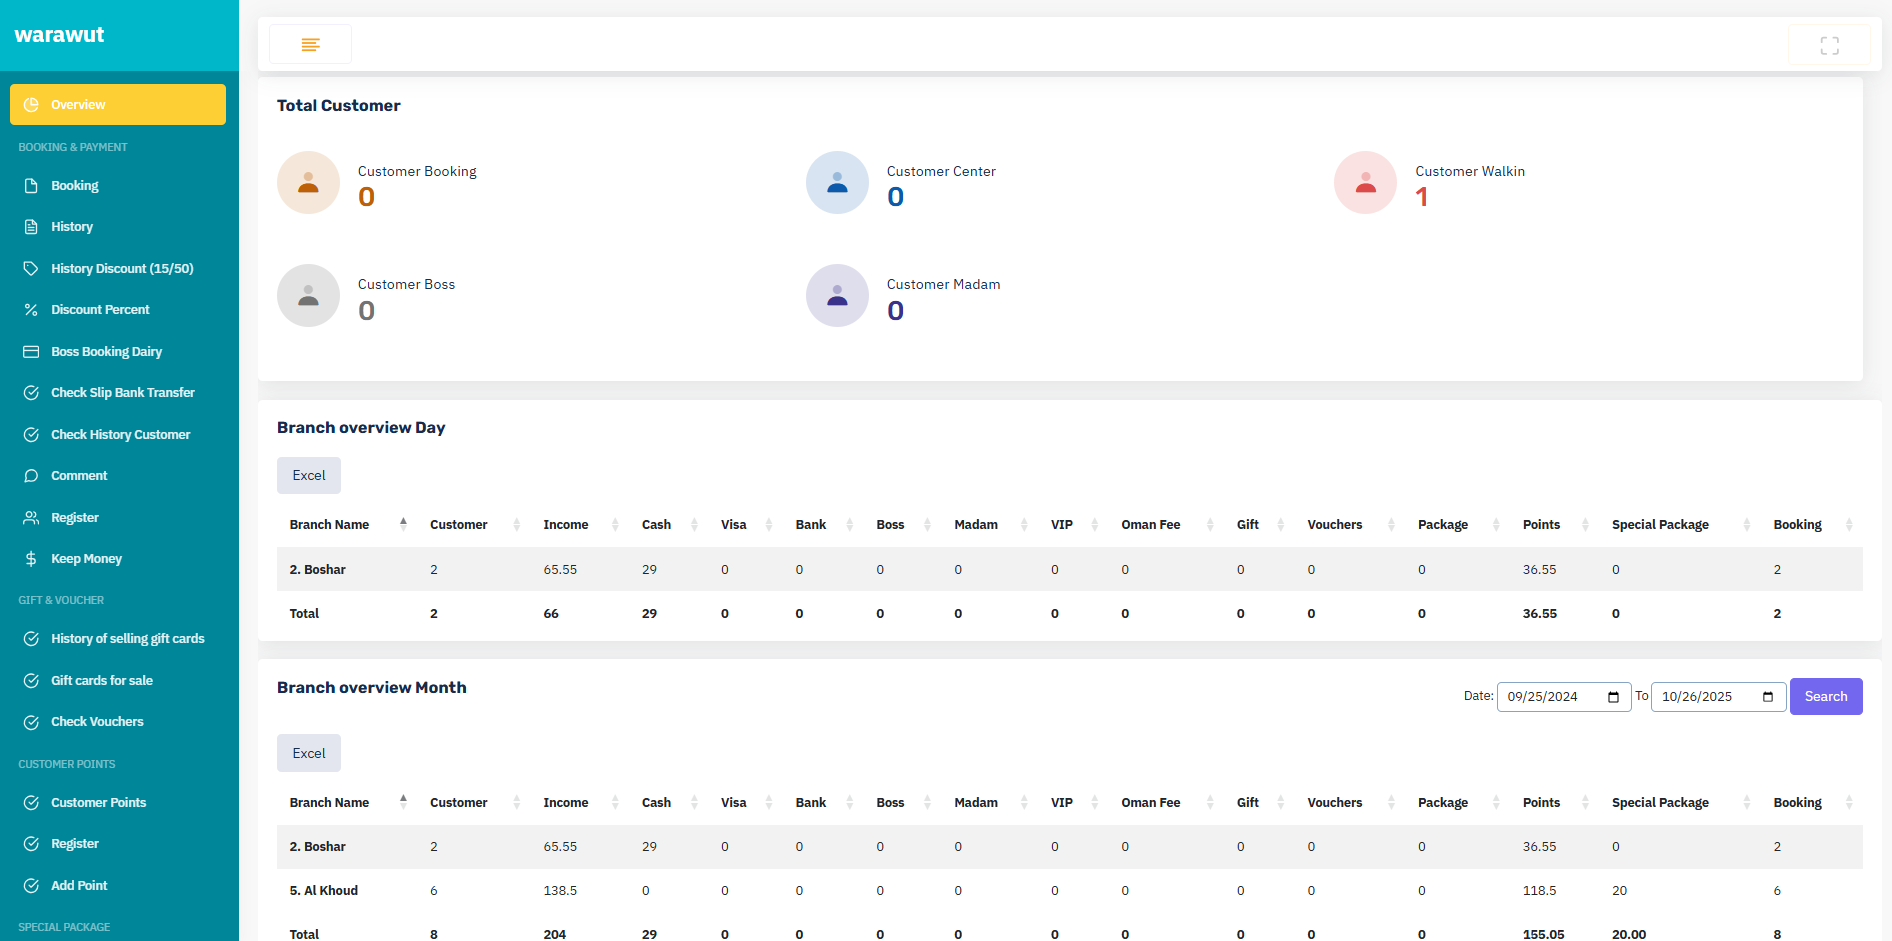Click the Customer Walkin red avatar icon
Image resolution: width=1892 pixels, height=941 pixels.
[x=1365, y=183]
